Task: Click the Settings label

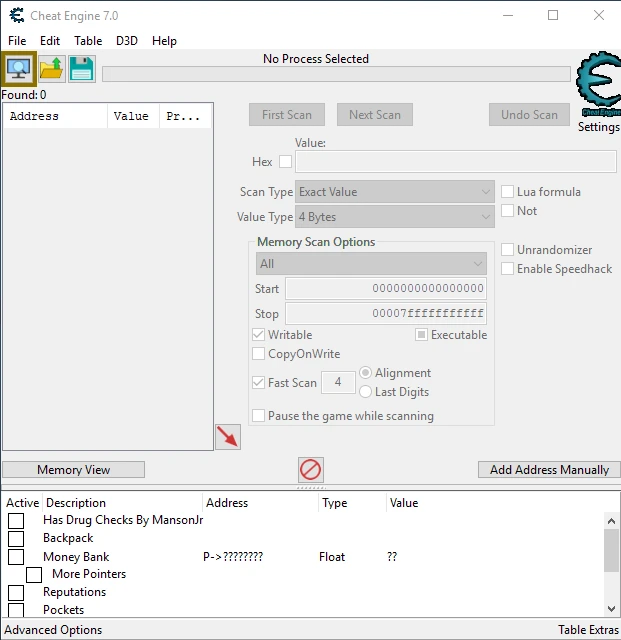Action: click(x=599, y=127)
